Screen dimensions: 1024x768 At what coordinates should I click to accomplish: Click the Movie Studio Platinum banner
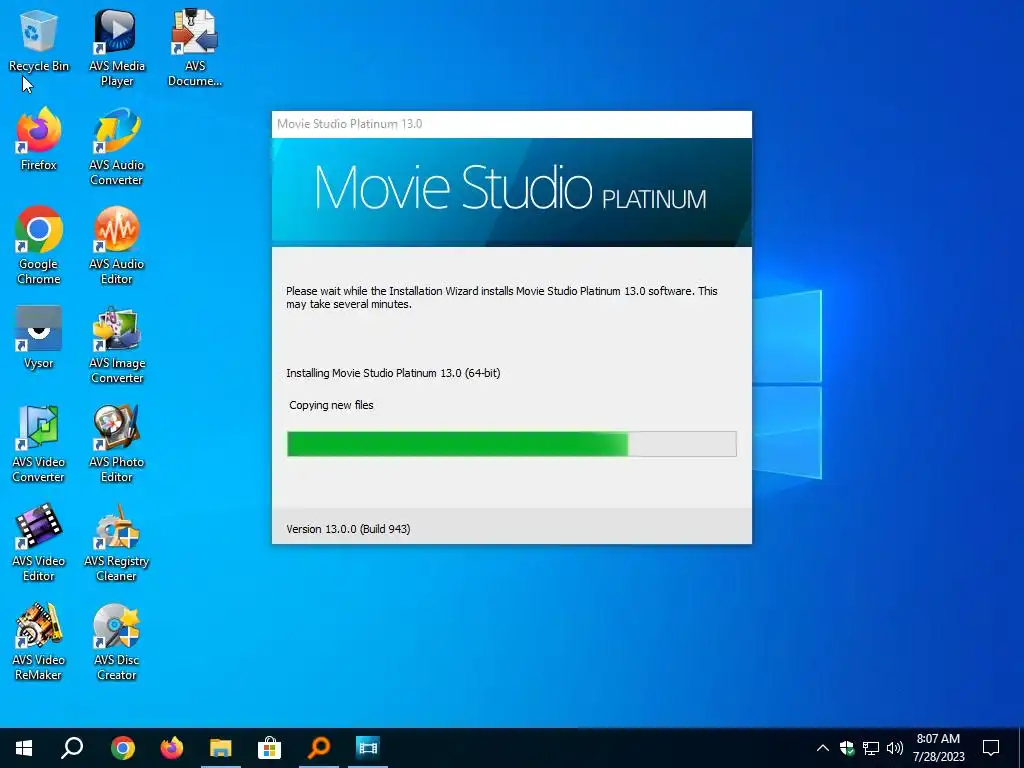pos(511,192)
